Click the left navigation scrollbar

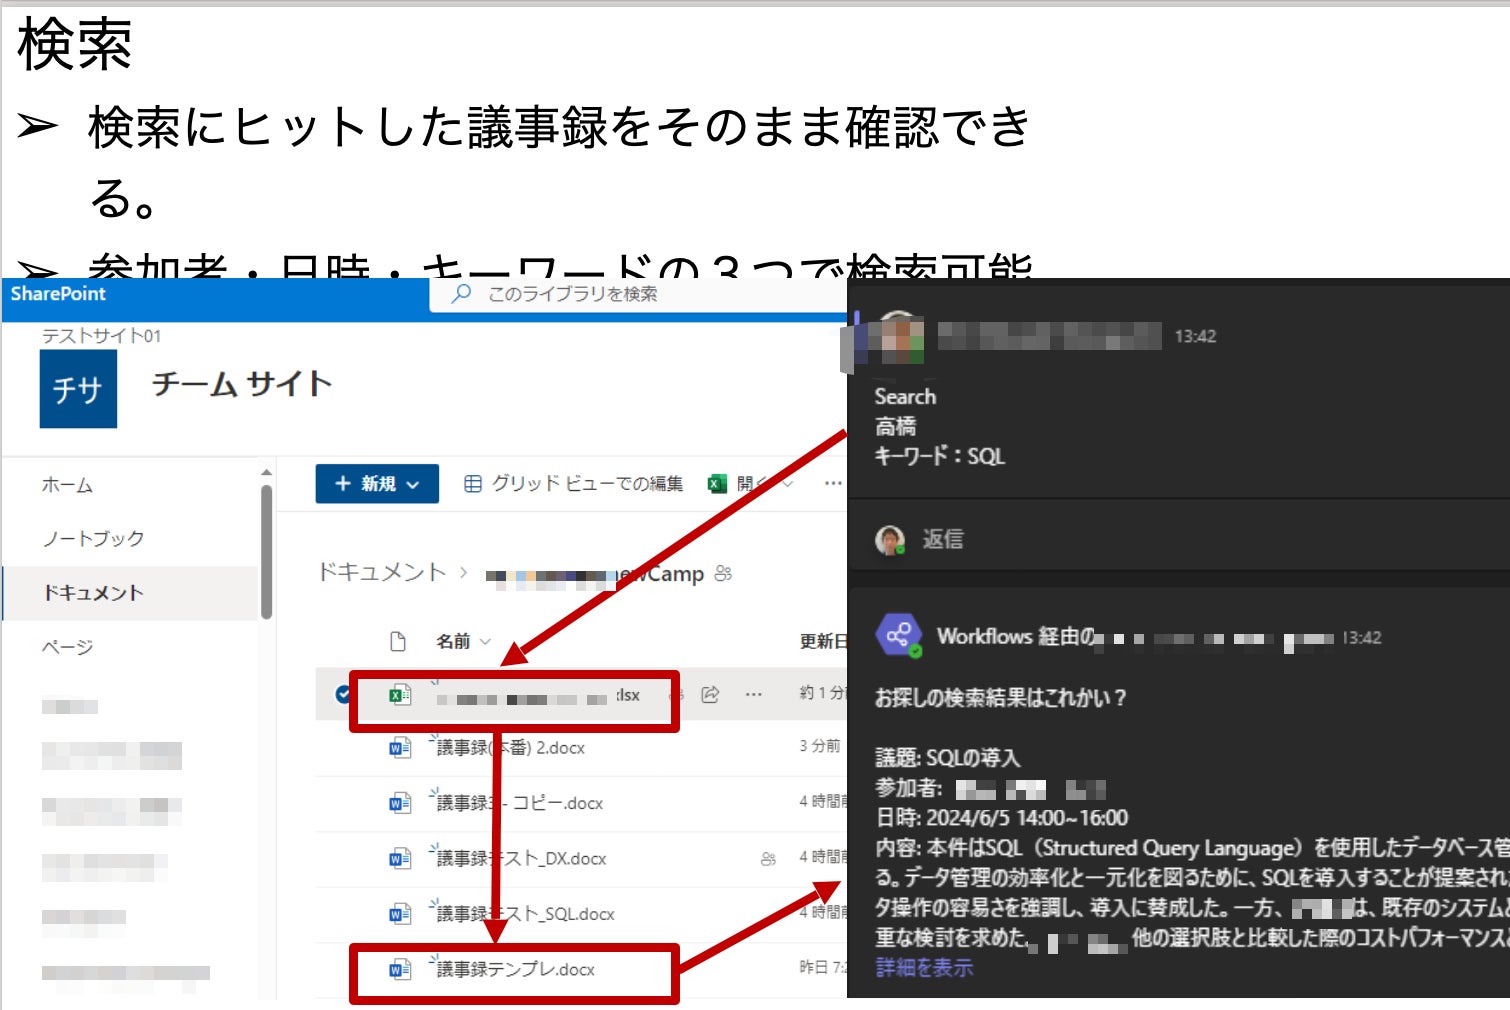pos(266,552)
